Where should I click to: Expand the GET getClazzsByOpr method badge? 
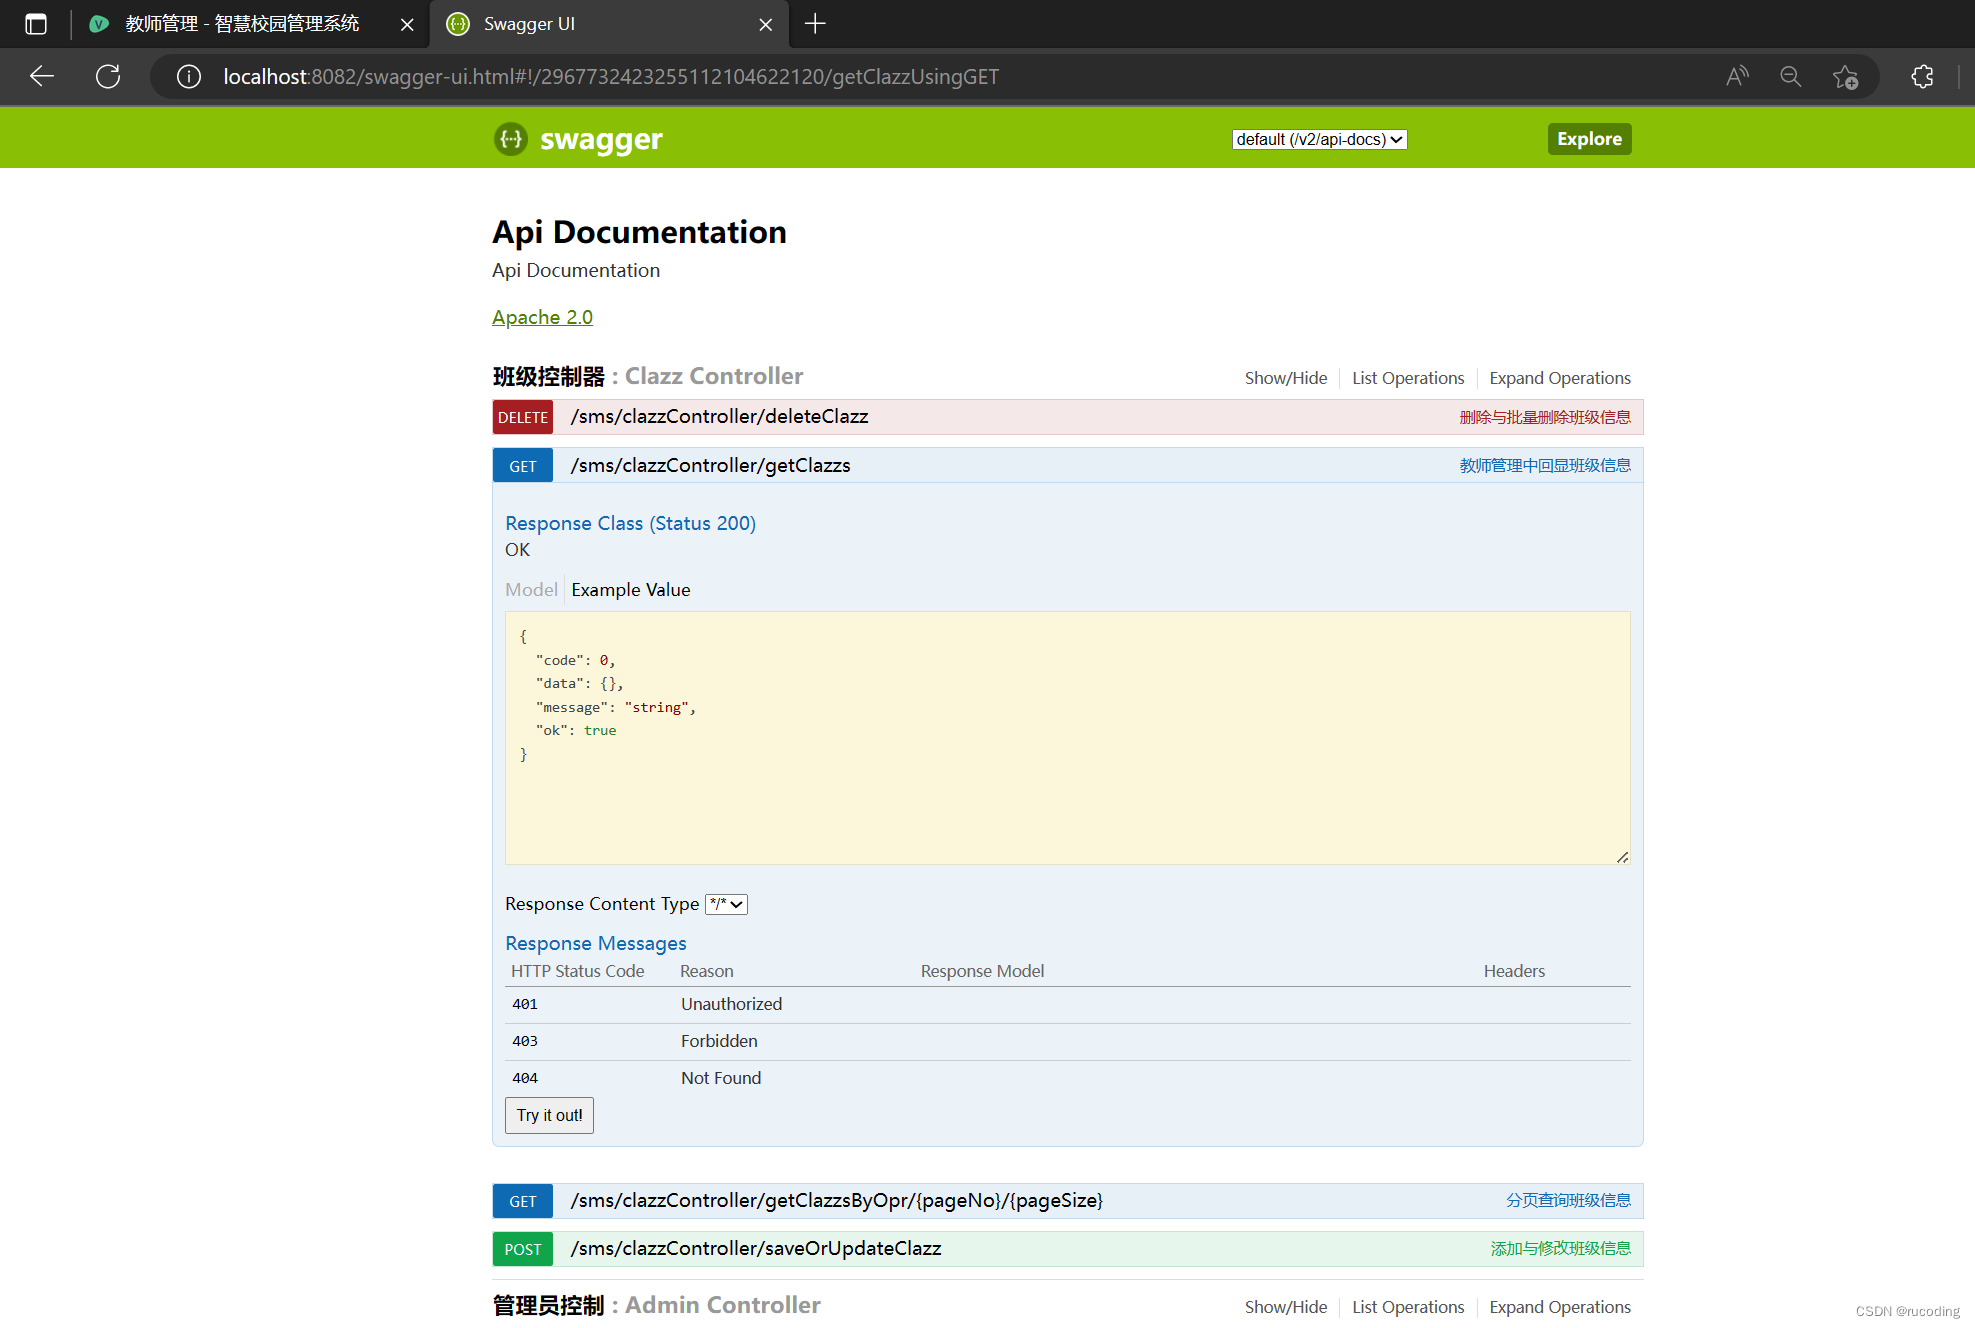[522, 1201]
